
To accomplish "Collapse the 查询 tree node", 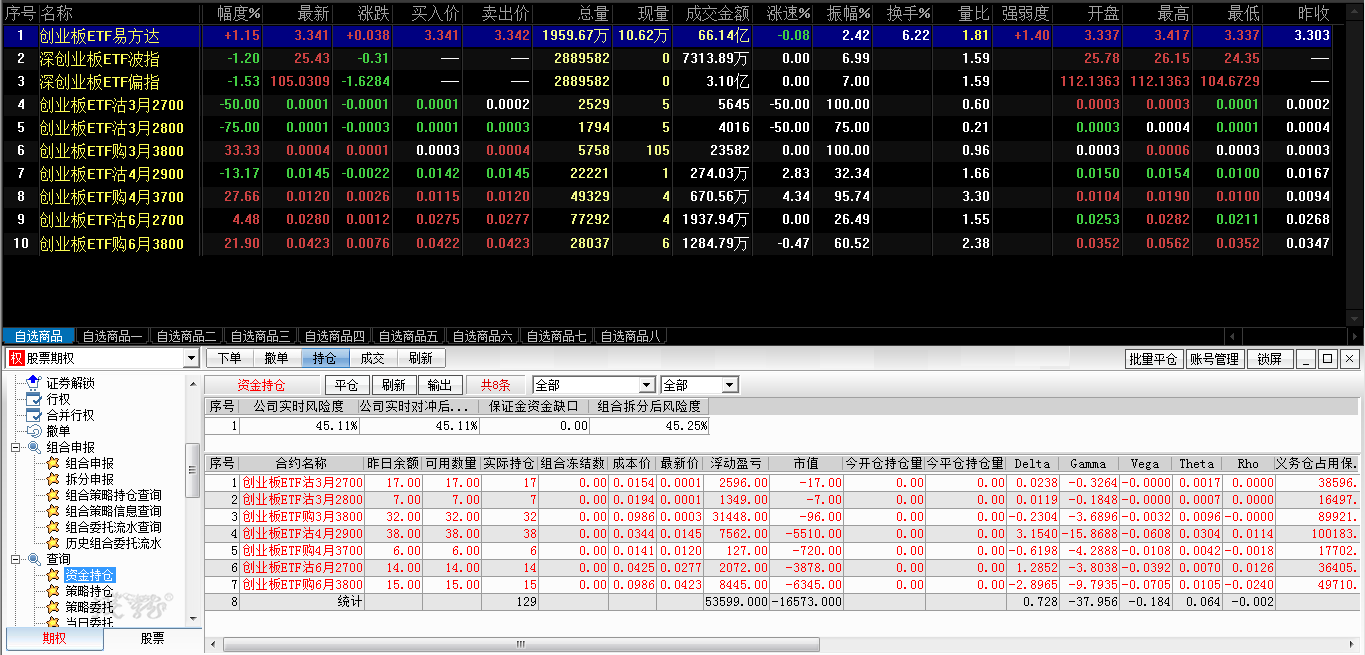I will (x=16, y=559).
